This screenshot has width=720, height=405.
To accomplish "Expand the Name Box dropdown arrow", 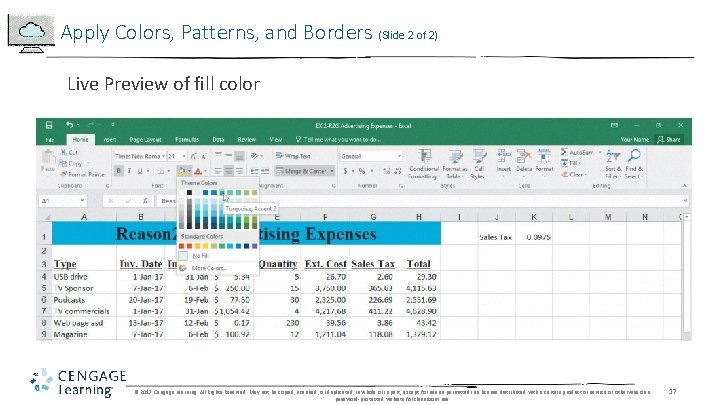I will click(x=82, y=201).
